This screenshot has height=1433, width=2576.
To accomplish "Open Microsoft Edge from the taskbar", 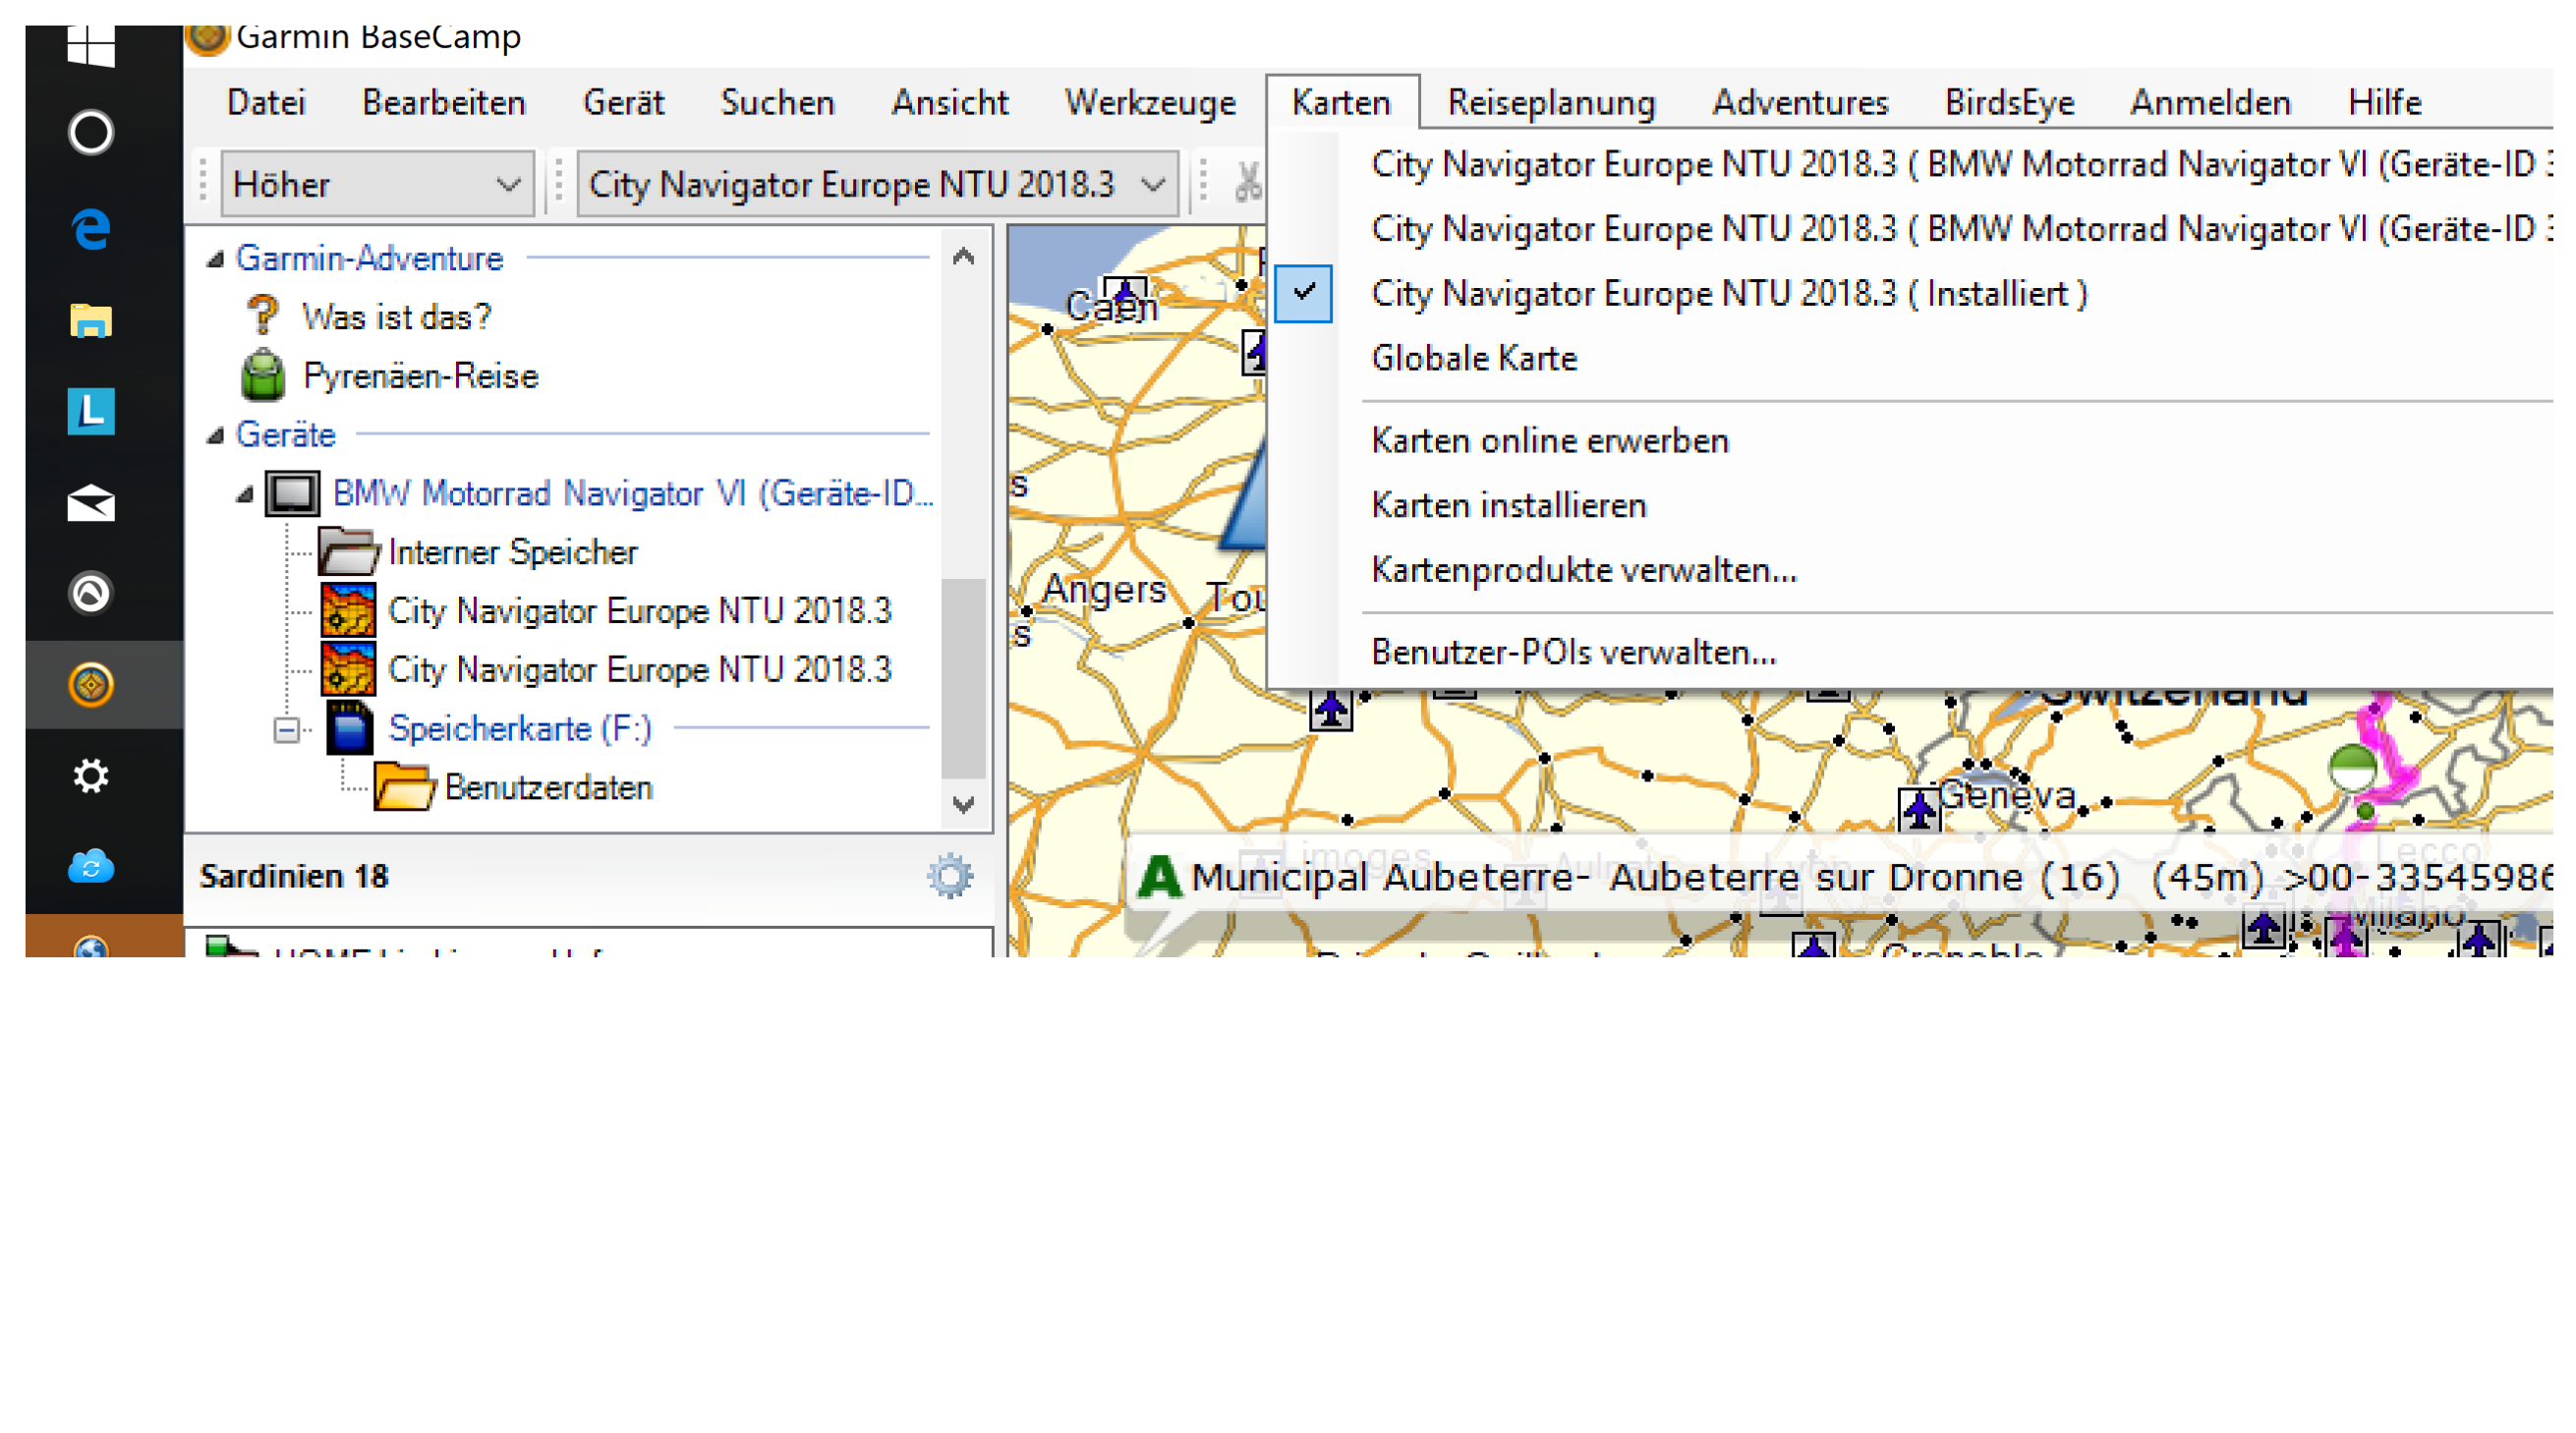I will tap(91, 230).
